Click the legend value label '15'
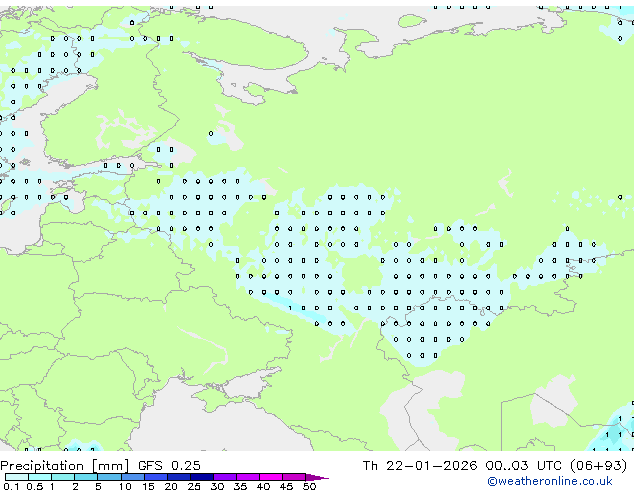 tap(148, 486)
